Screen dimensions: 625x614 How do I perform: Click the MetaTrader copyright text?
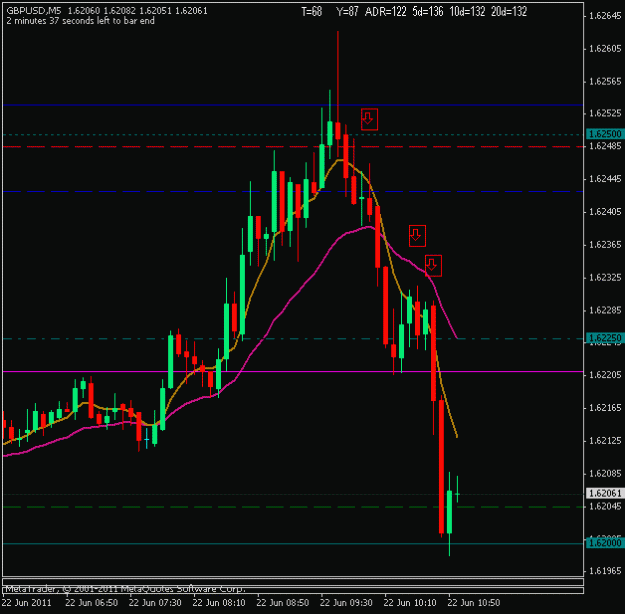click(x=125, y=589)
